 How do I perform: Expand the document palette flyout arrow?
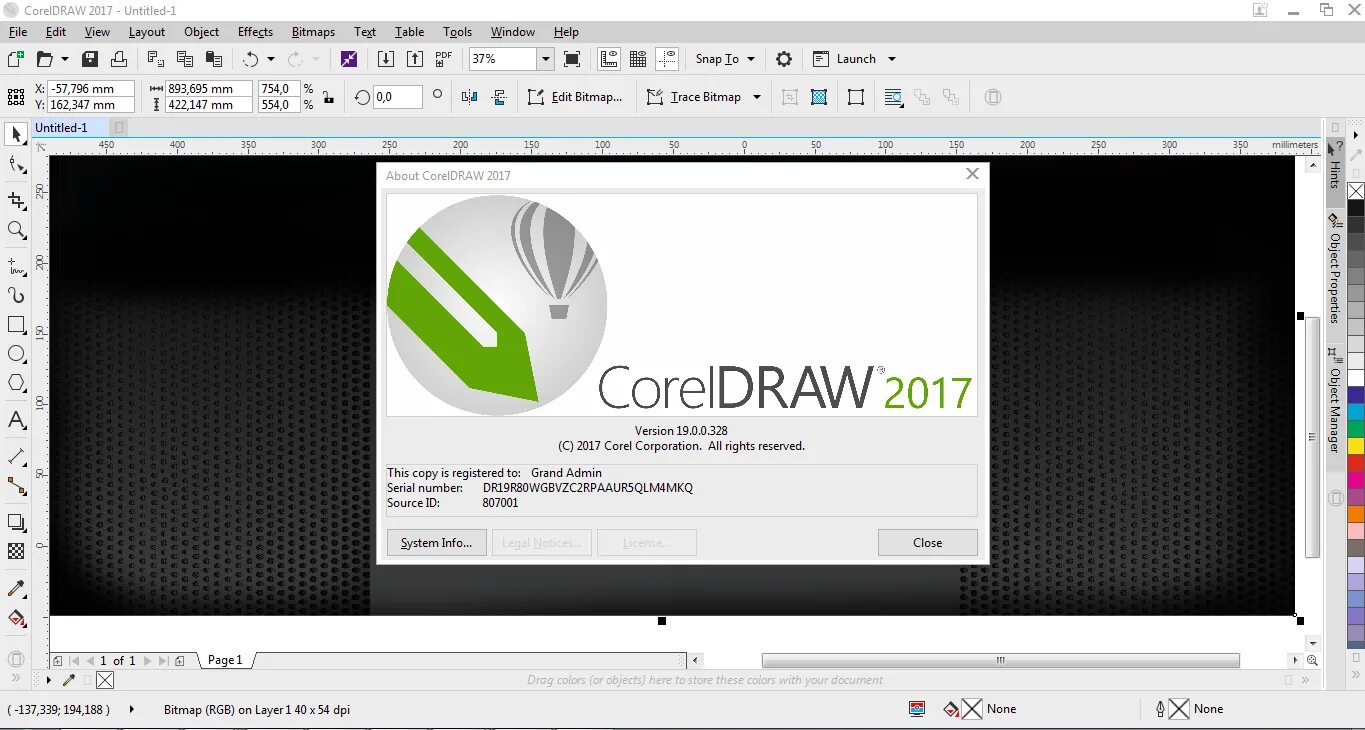(x=48, y=680)
